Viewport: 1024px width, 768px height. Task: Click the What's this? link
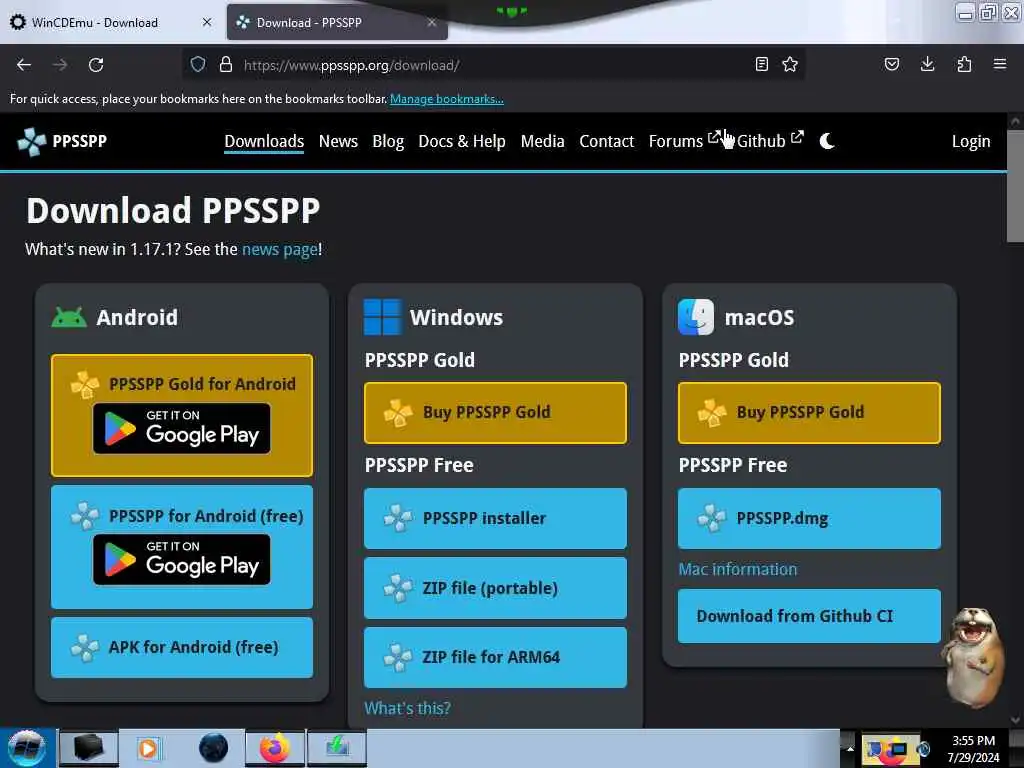click(x=408, y=708)
